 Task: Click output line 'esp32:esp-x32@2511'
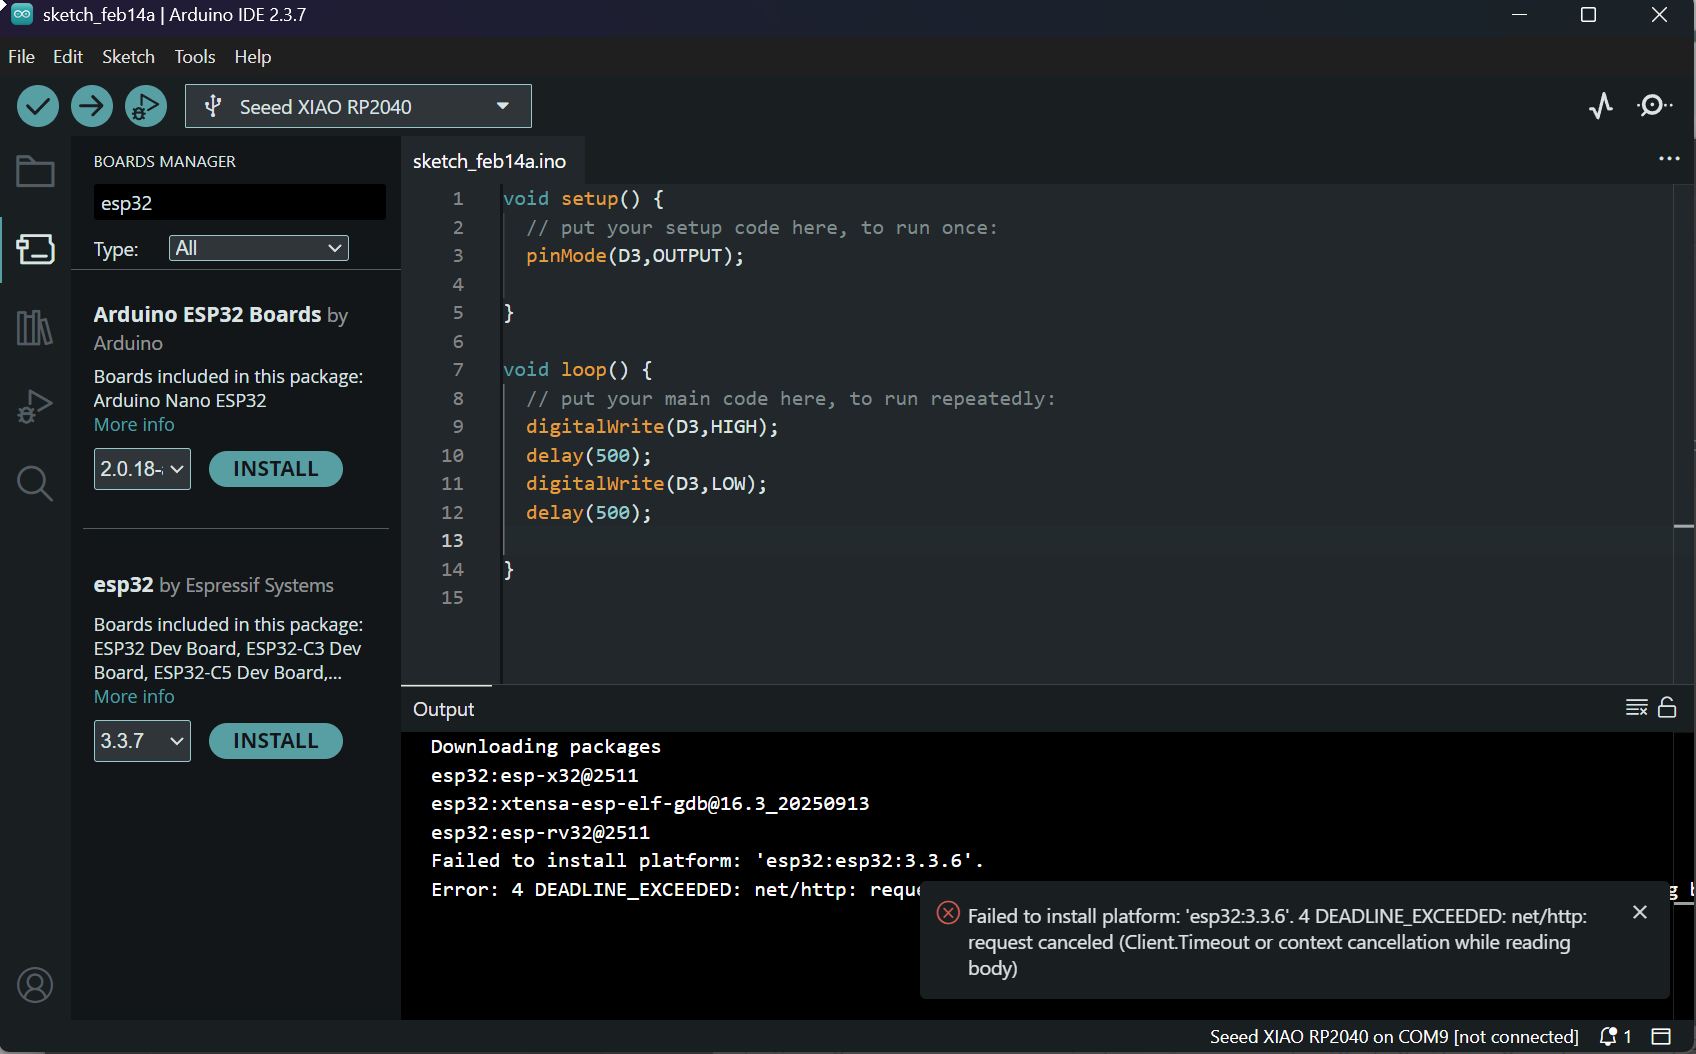[535, 776]
